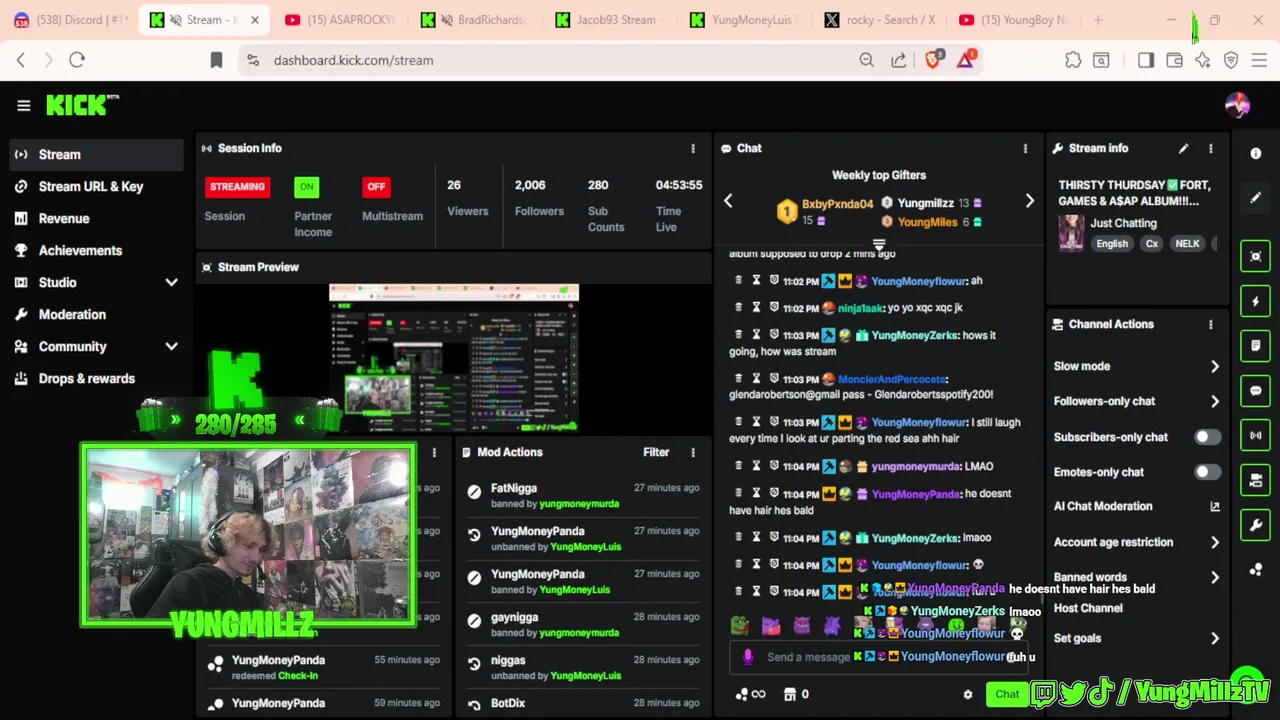
Task: Toggle stream preview icon in right sidebar
Action: [1256, 256]
